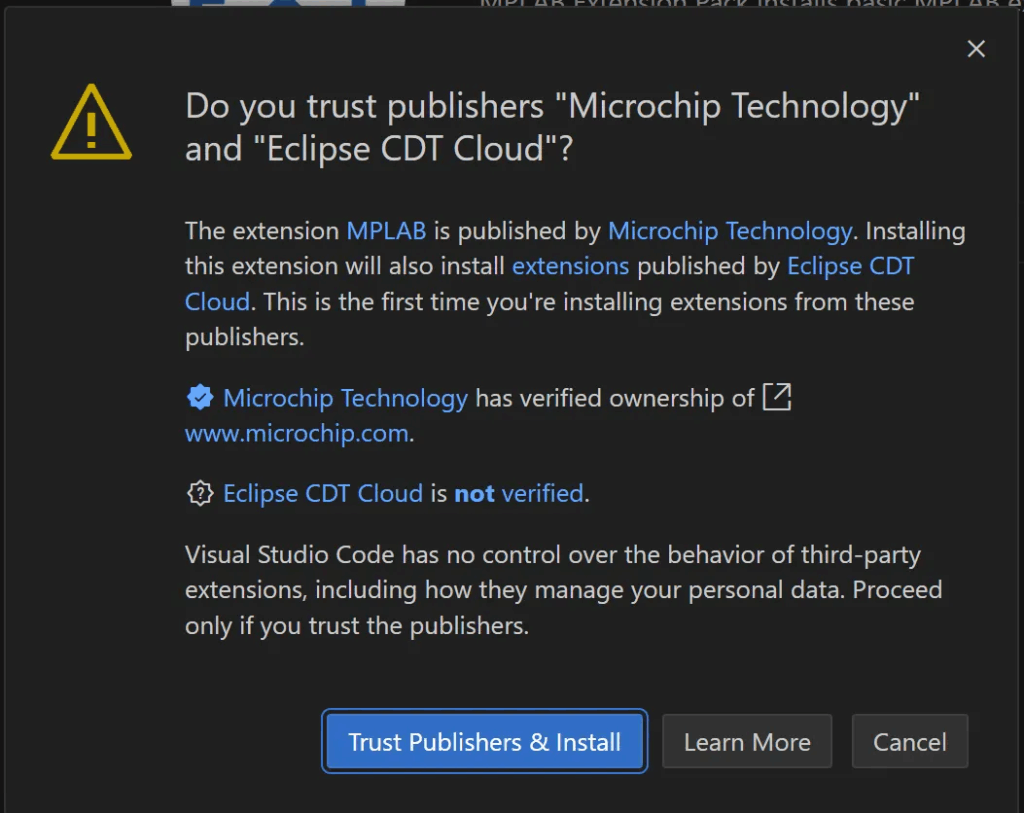Click the Learn More button
1024x813 pixels.
[x=747, y=742]
